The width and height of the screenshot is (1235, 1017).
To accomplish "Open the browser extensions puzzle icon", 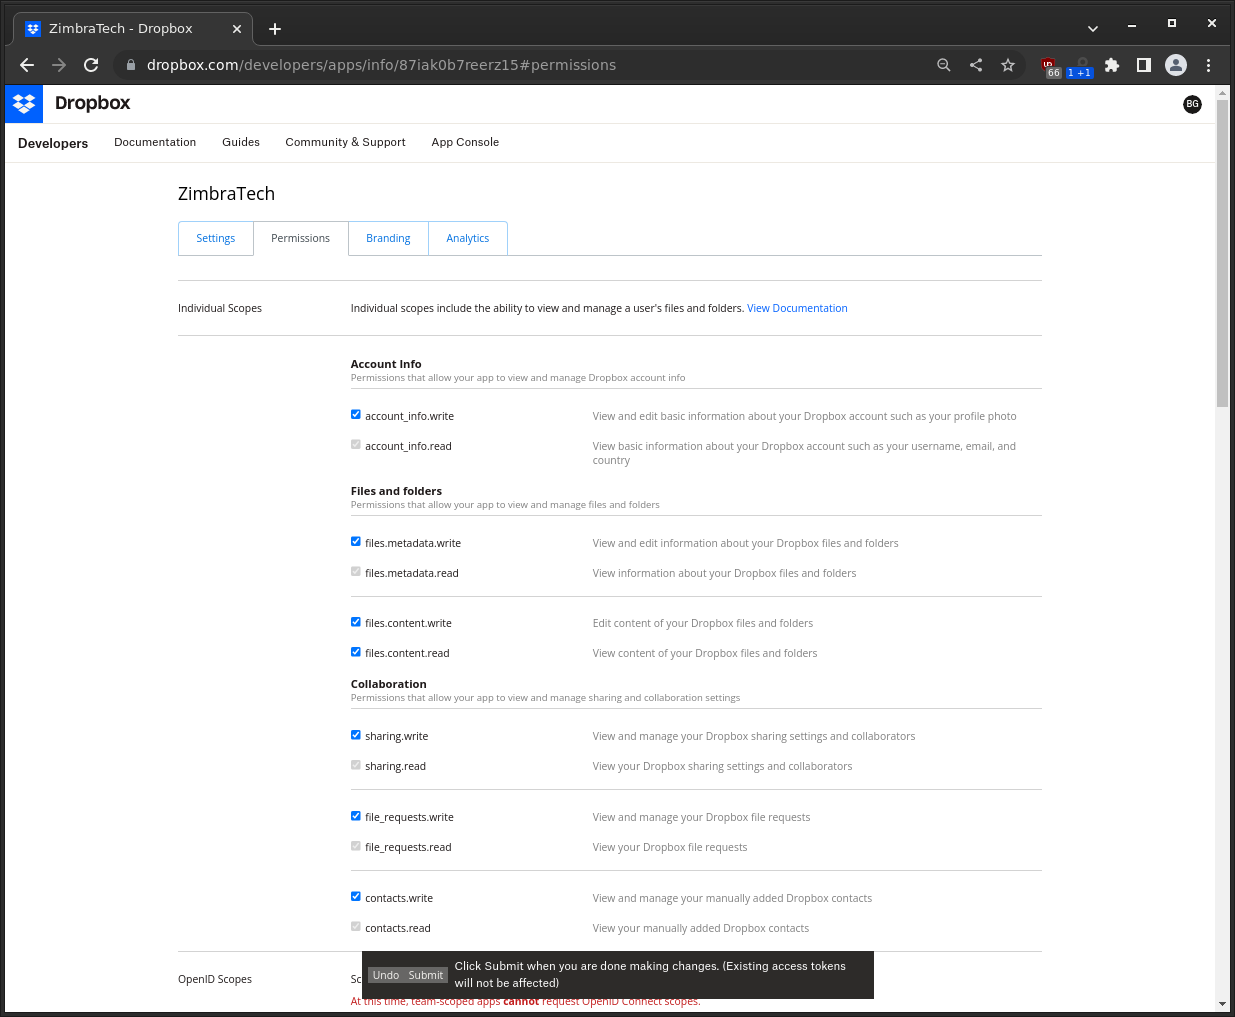I will coord(1112,65).
